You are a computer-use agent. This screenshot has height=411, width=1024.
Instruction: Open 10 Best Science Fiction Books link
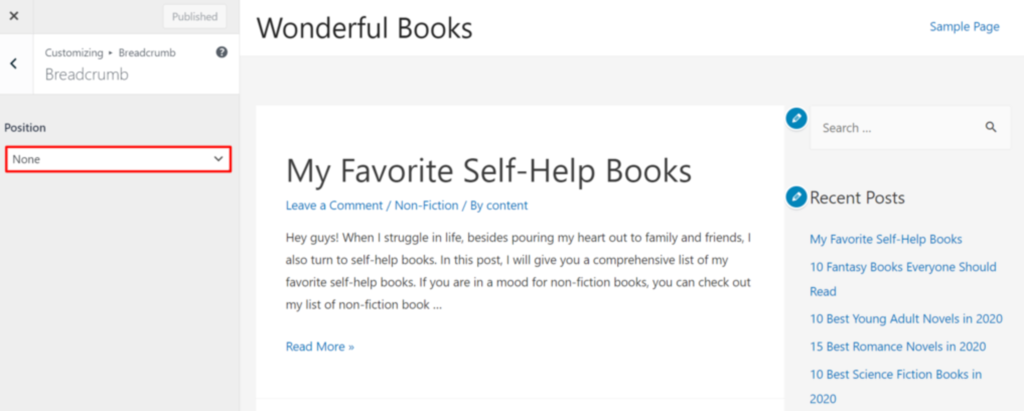pyautogui.click(x=895, y=374)
